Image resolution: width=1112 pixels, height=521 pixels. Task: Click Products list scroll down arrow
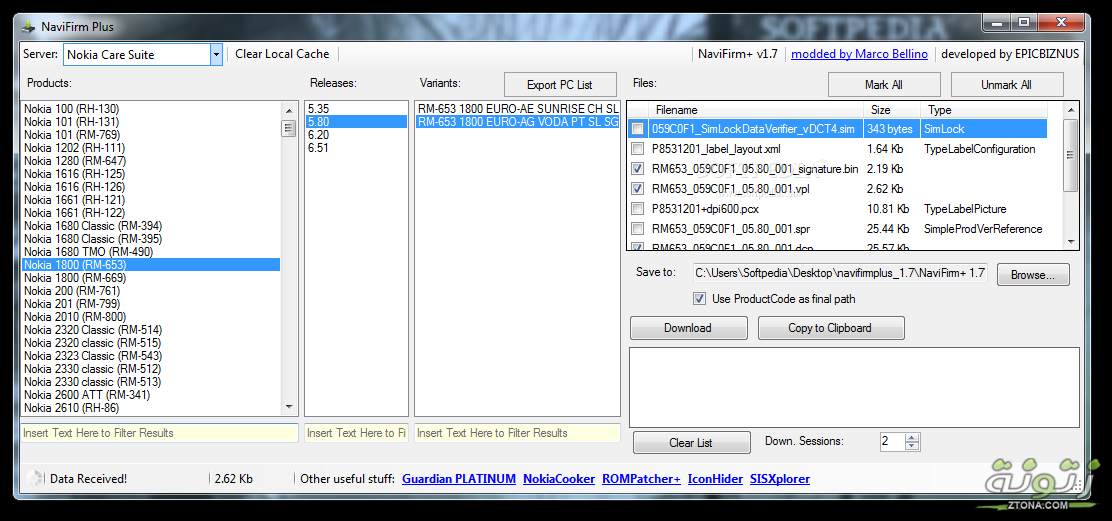coord(289,407)
